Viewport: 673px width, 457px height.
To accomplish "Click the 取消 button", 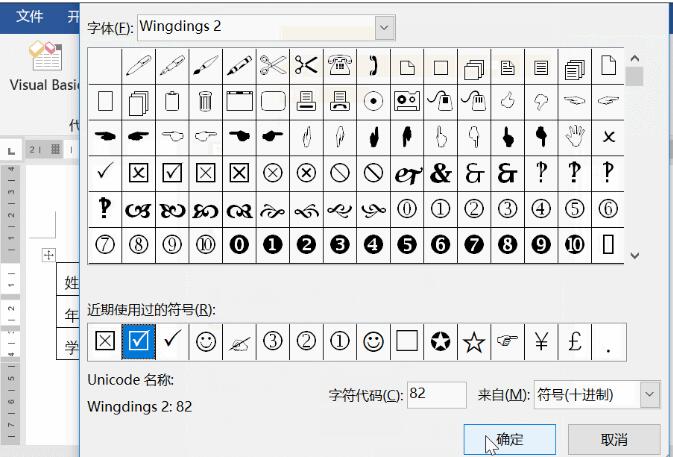I will pos(614,439).
